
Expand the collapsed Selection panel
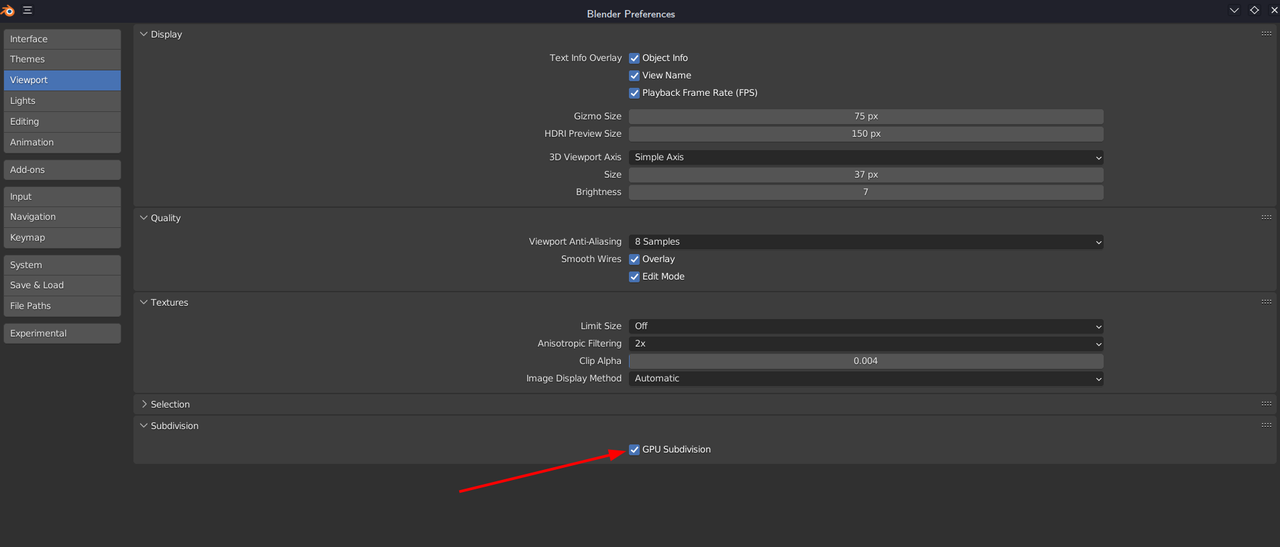pyautogui.click(x=170, y=404)
